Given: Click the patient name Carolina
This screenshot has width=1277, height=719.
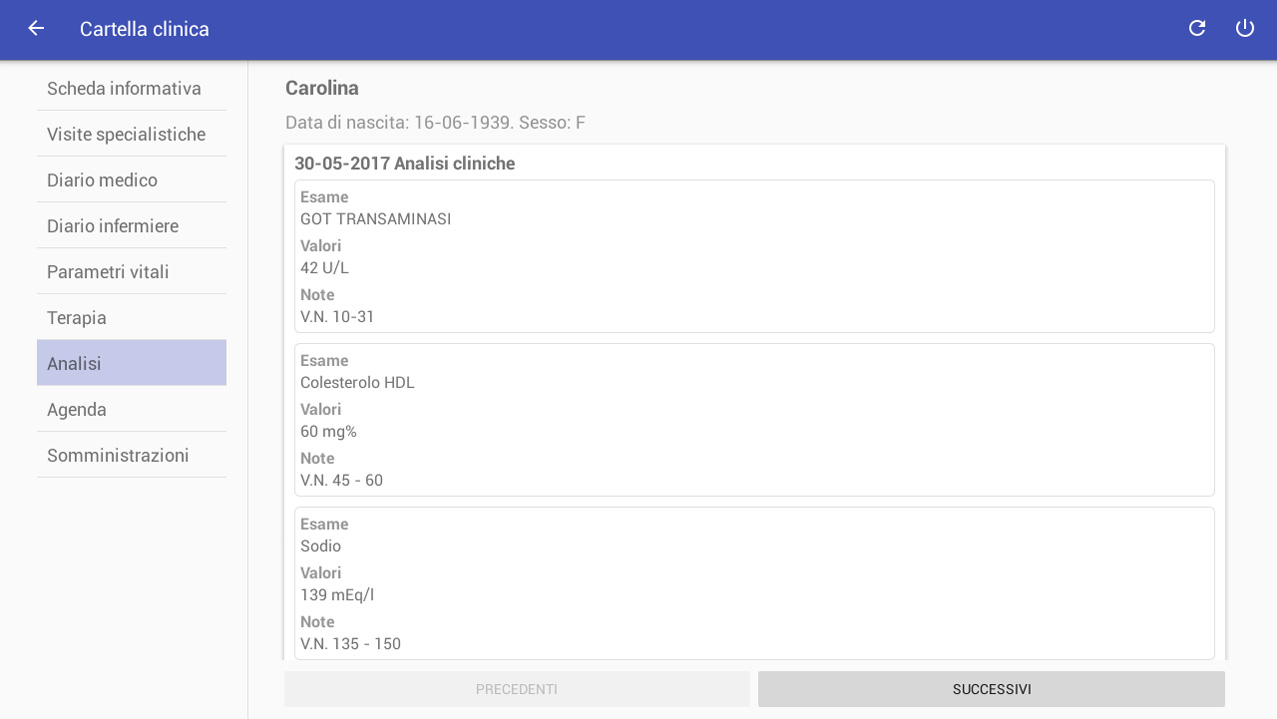Looking at the screenshot, I should coord(322,88).
